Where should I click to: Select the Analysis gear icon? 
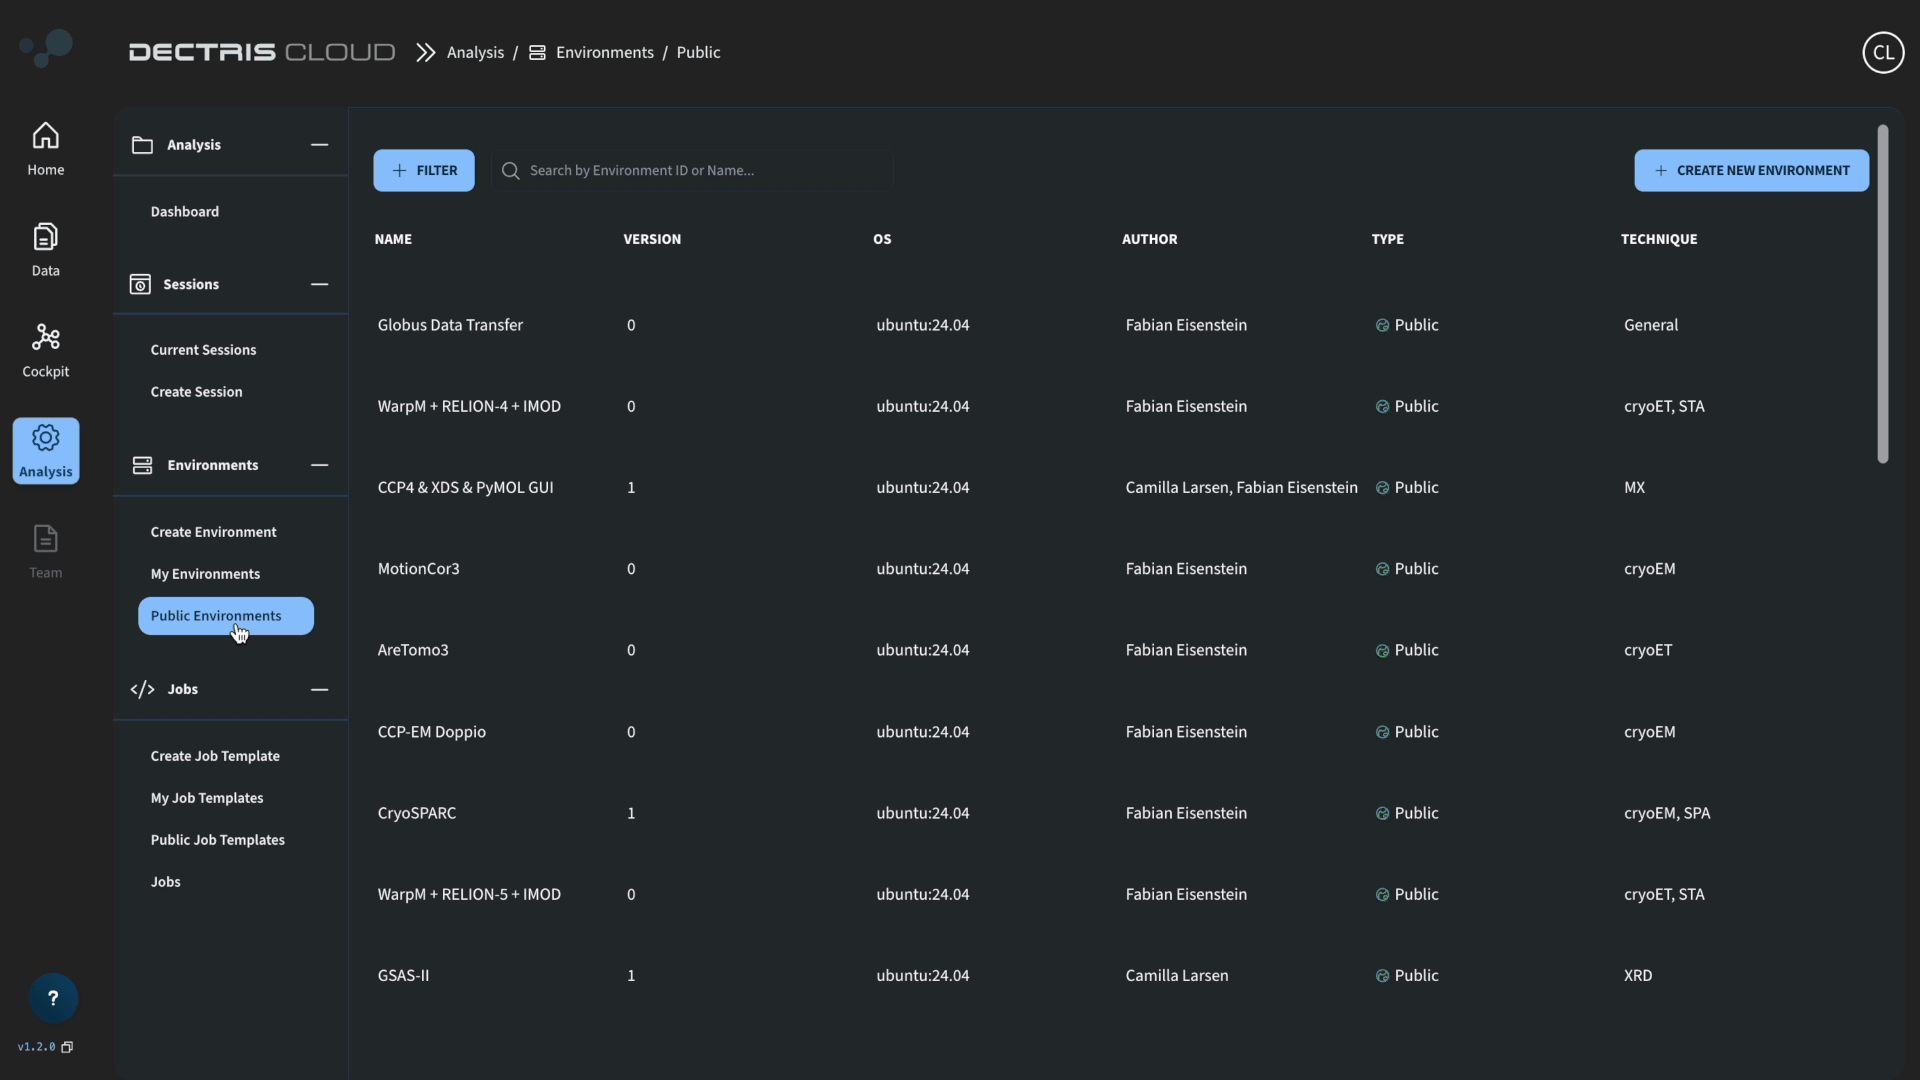(45, 438)
